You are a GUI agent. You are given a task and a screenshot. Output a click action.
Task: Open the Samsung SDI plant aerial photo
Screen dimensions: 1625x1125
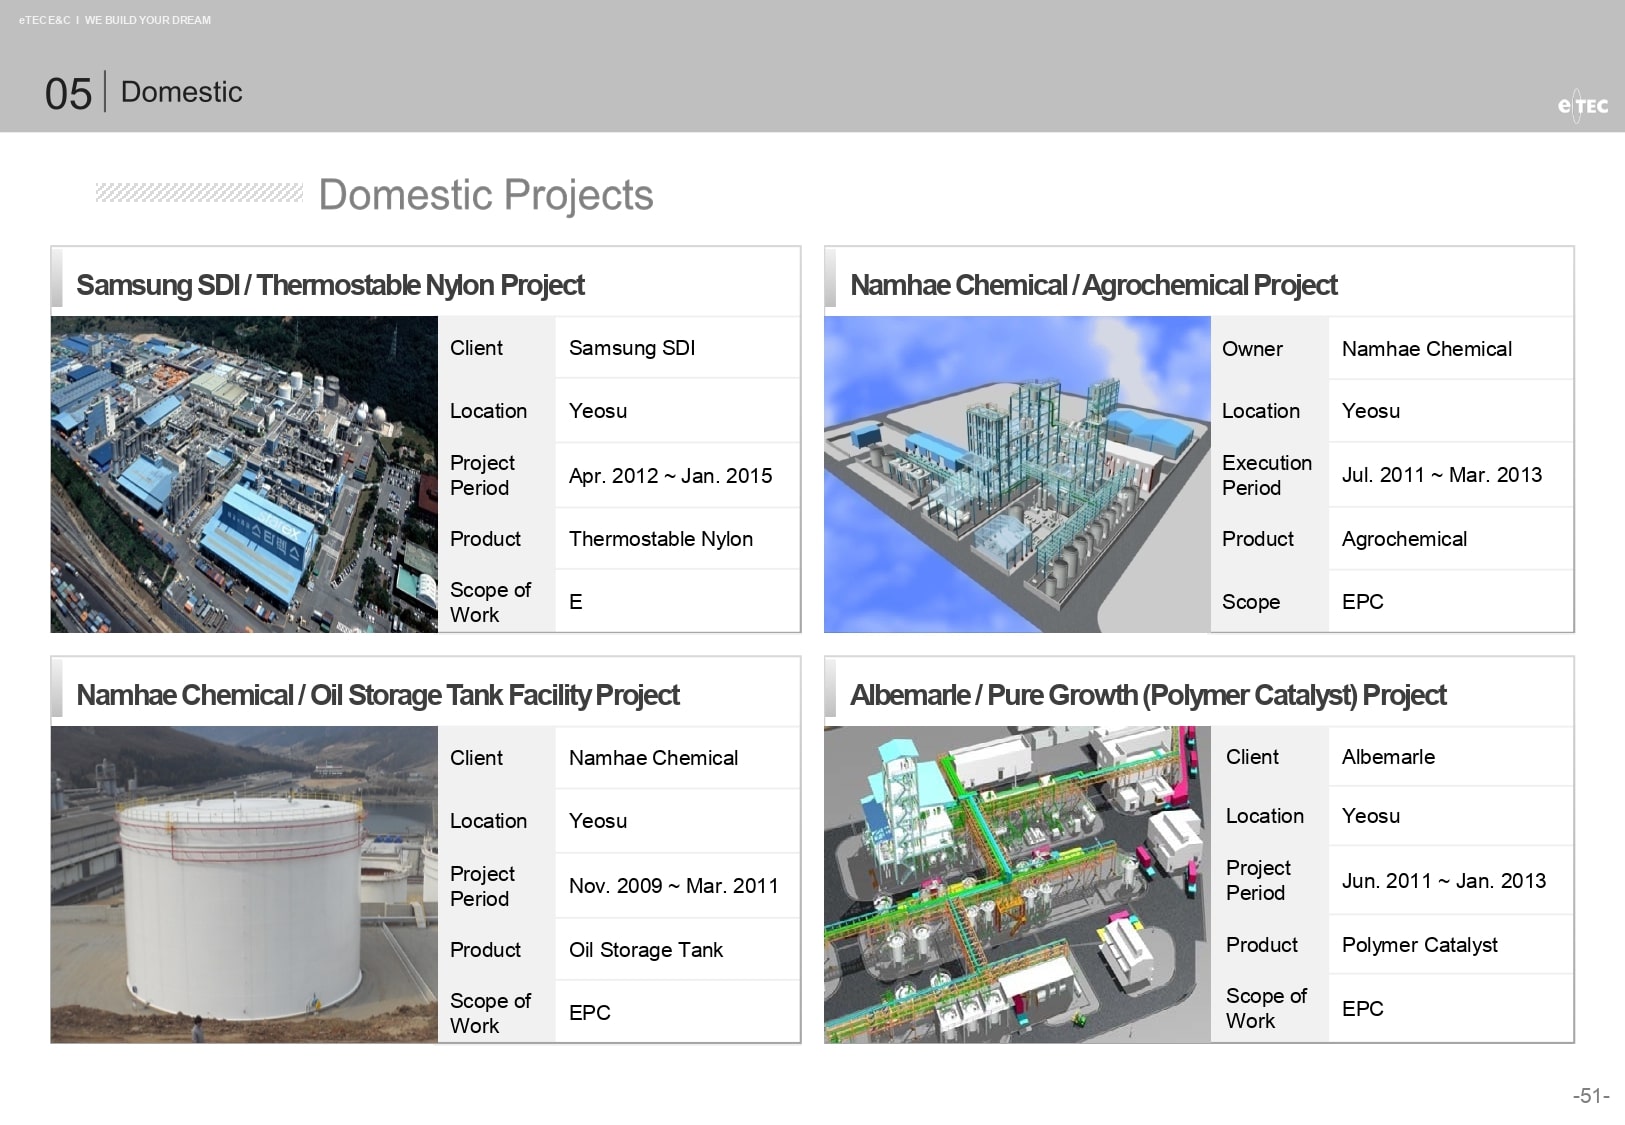(x=244, y=474)
